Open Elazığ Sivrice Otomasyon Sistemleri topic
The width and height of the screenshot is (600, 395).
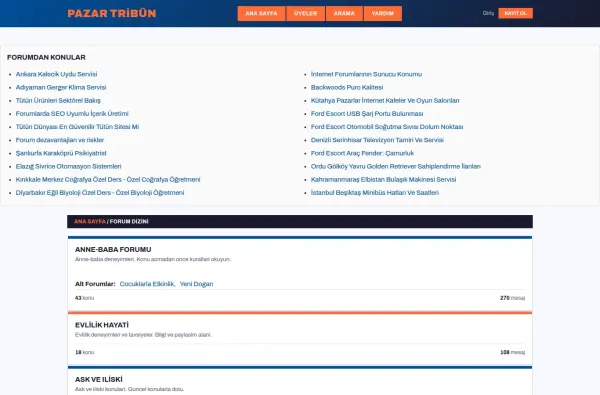click(68, 166)
